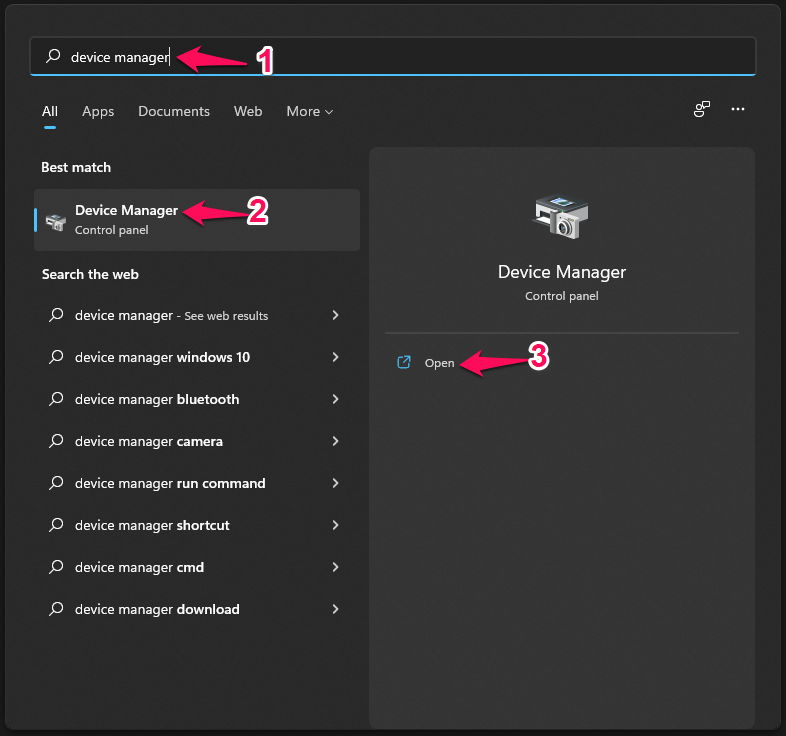The image size is (786, 736).
Task: Switch to the Apps tab
Action: click(98, 111)
